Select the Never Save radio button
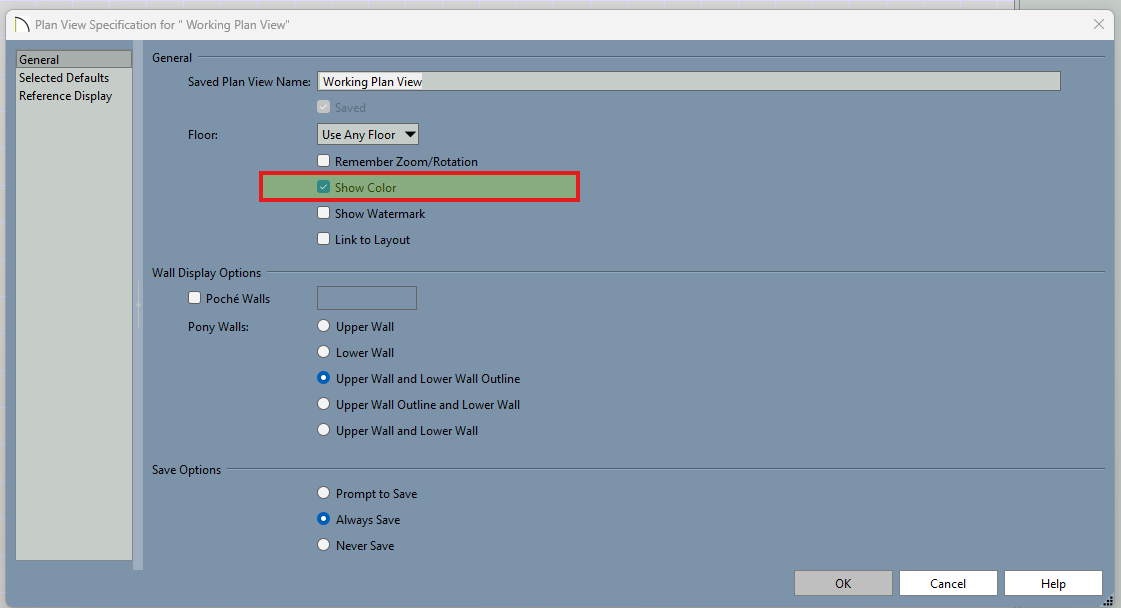Screen dimensions: 1121x608 tap(323, 545)
